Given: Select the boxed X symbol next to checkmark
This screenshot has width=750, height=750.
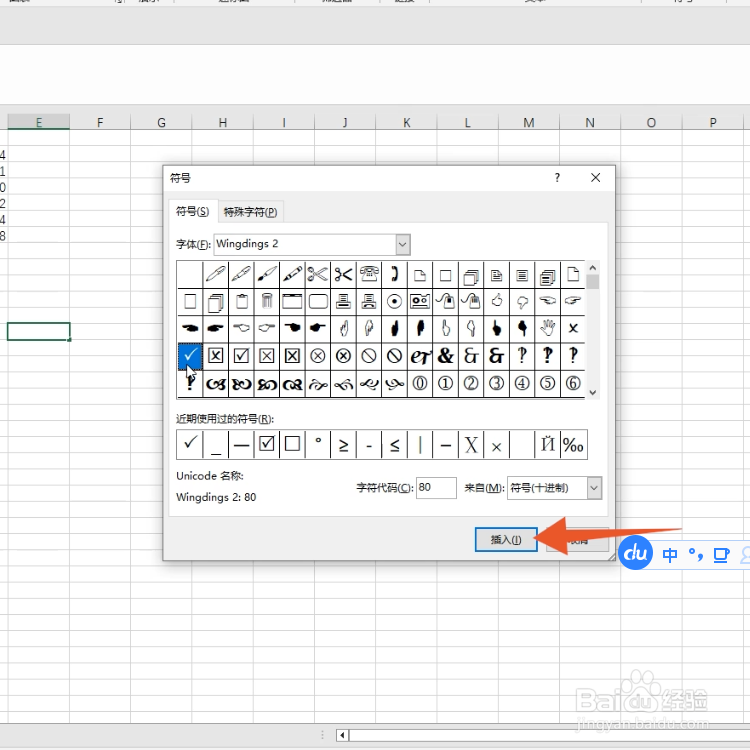Looking at the screenshot, I should tap(216, 356).
